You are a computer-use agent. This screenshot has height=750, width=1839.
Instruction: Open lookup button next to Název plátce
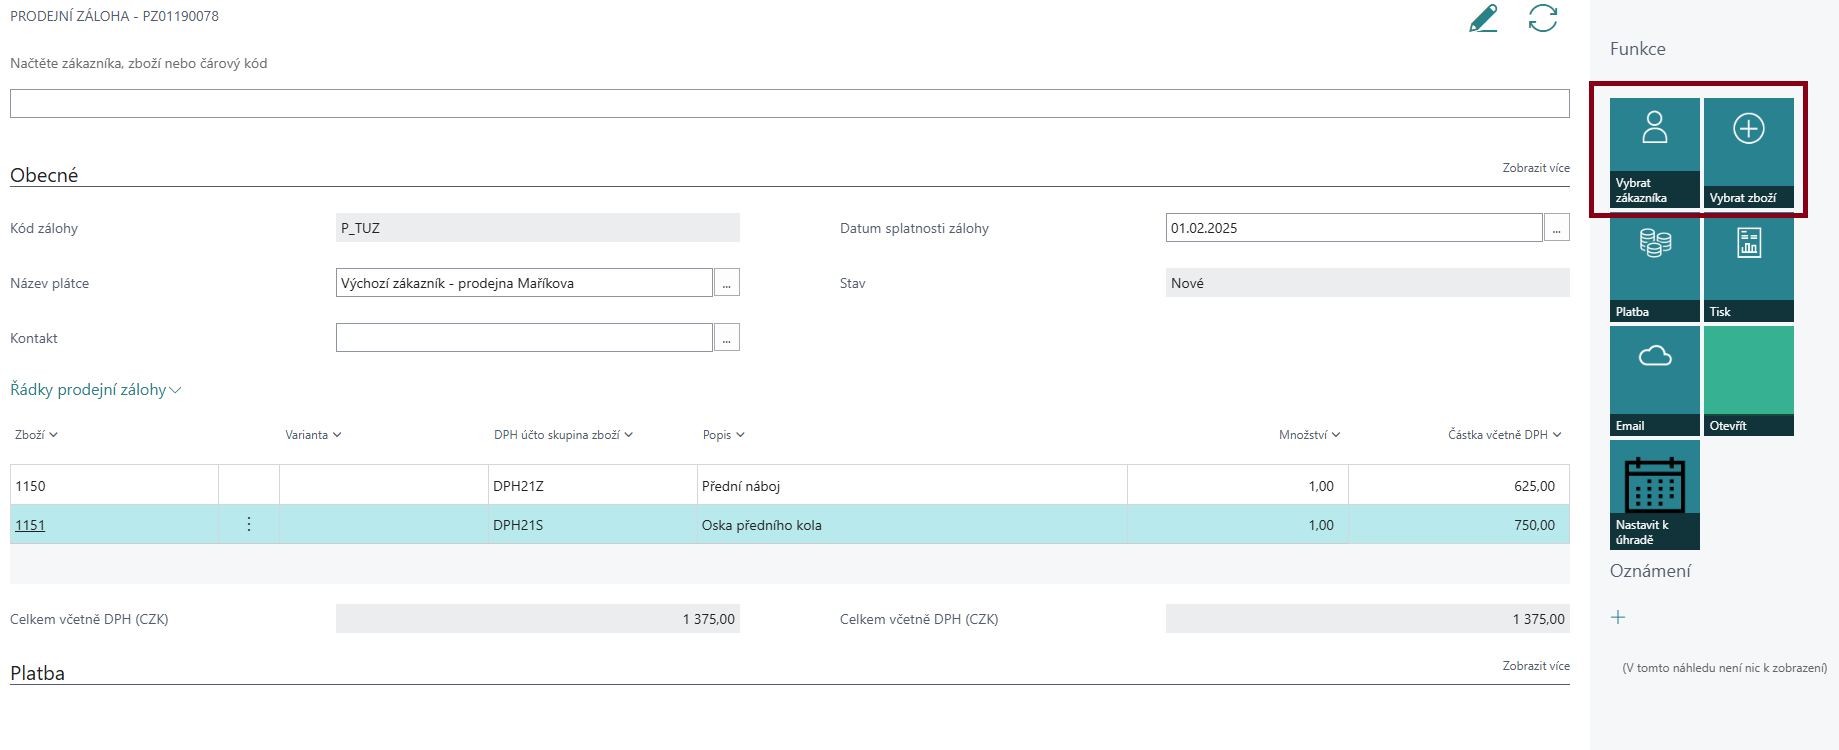[727, 283]
